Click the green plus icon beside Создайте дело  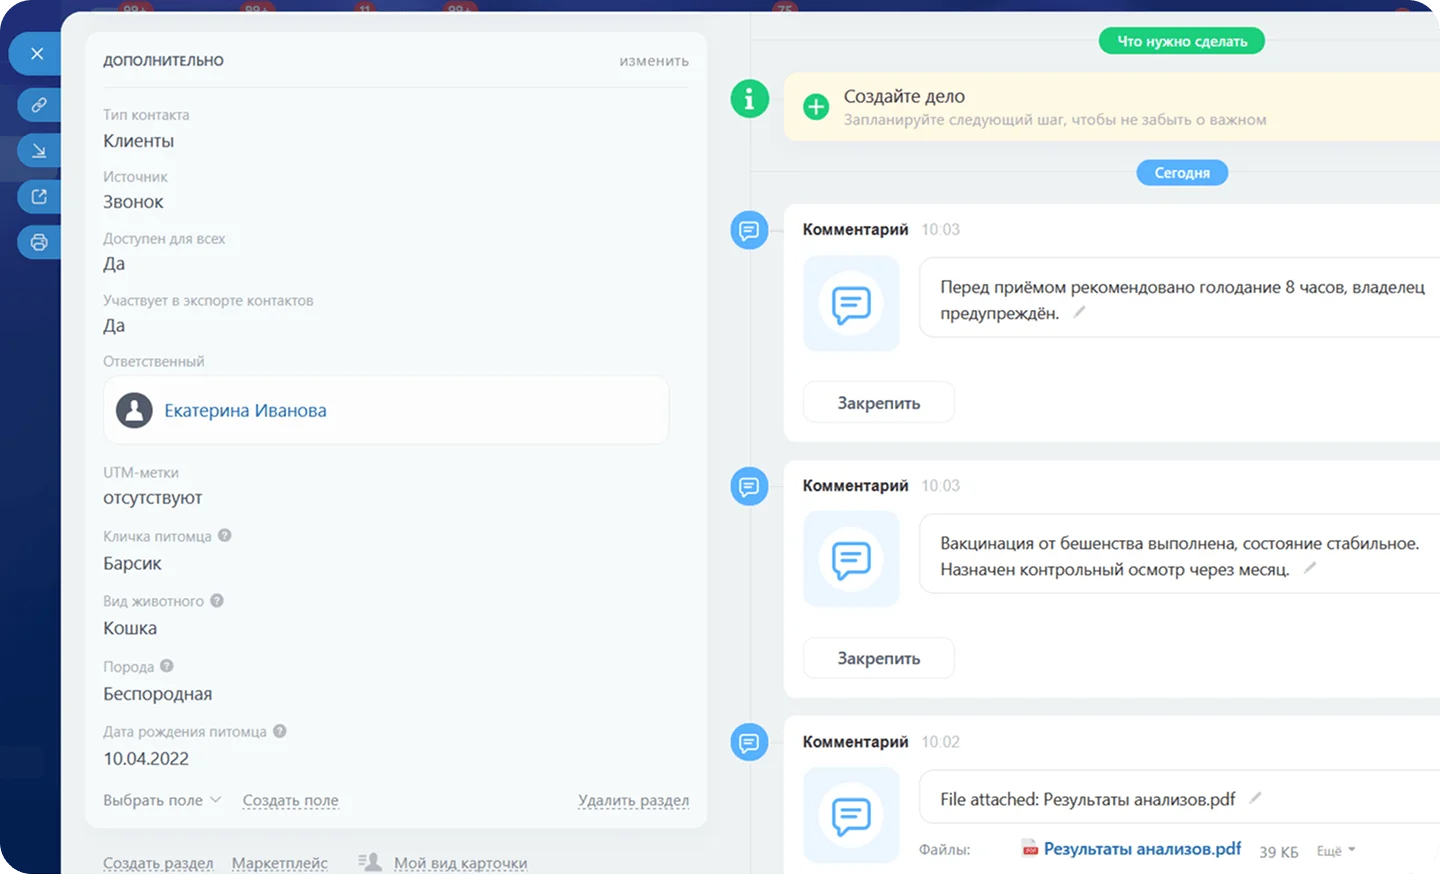(816, 107)
